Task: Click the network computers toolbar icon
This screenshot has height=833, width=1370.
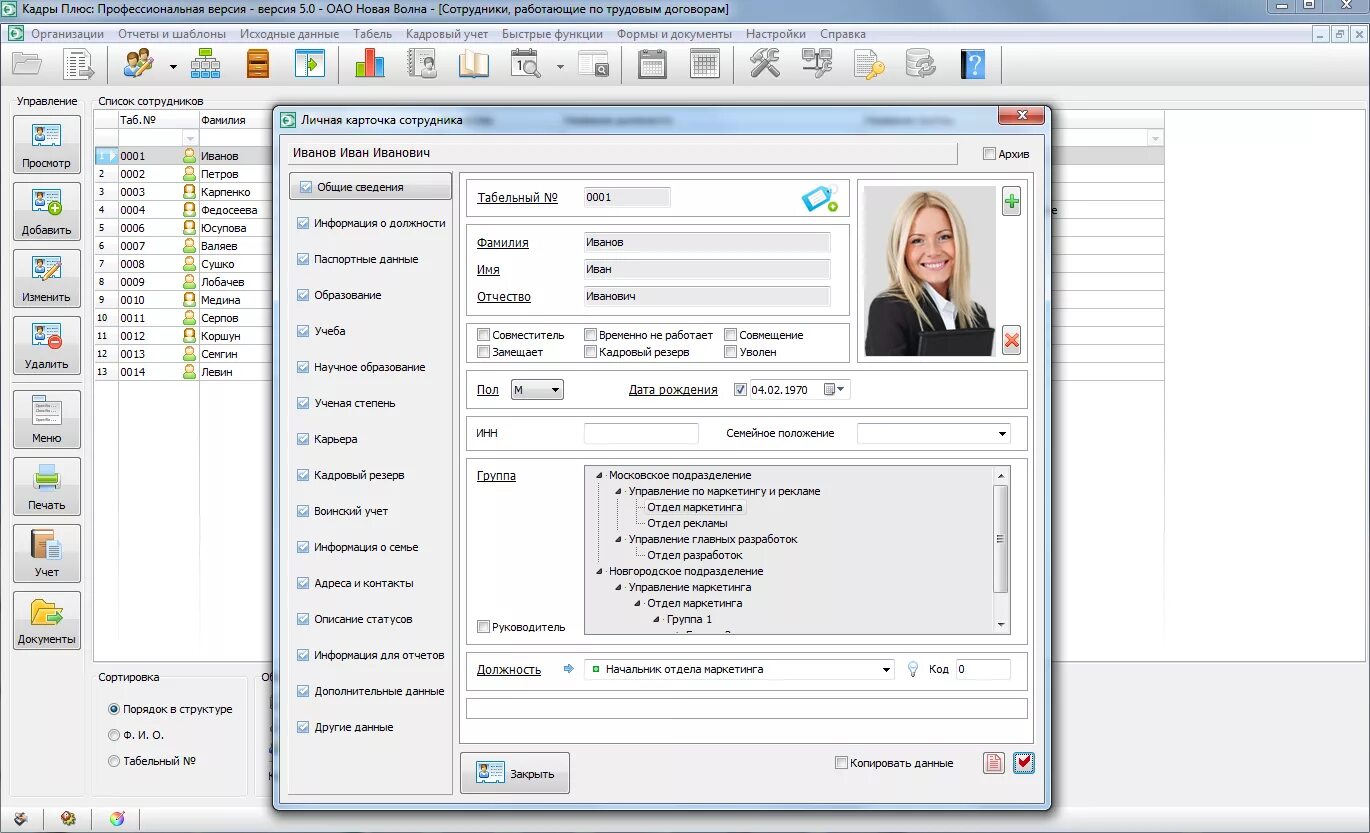Action: pos(817,64)
